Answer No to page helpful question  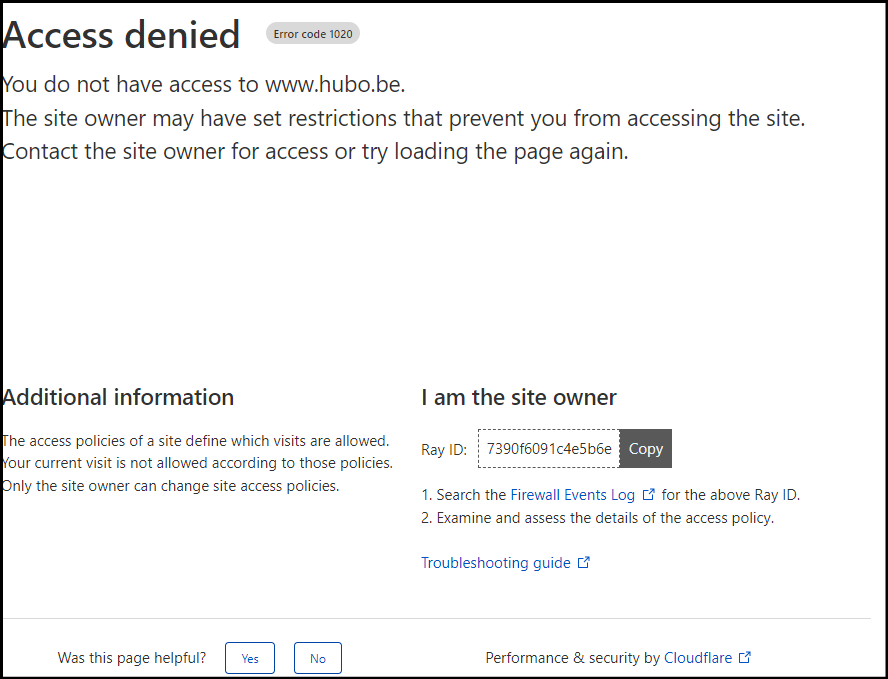pos(317,658)
